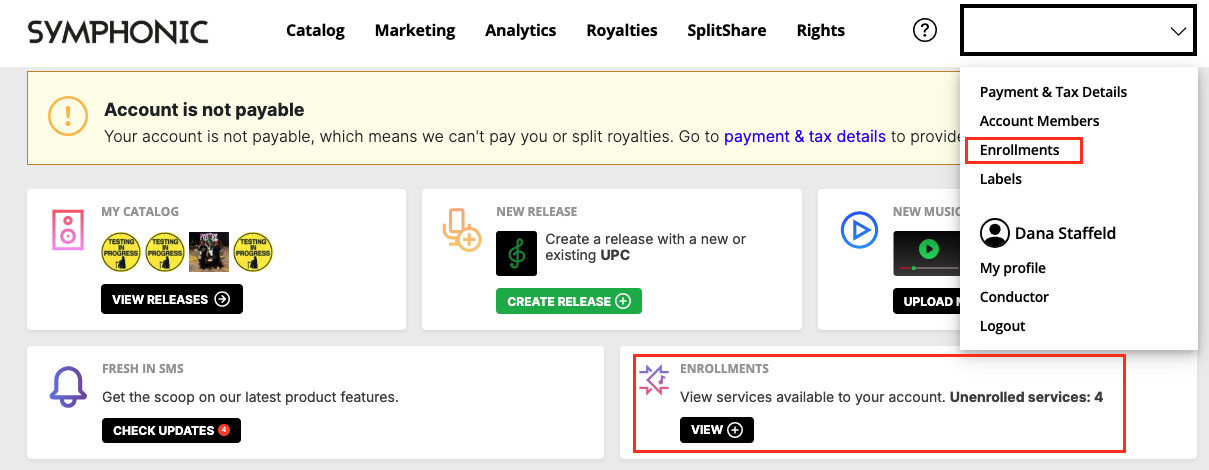1209x470 pixels.
Task: Follow the payment & tax details link
Action: [805, 136]
